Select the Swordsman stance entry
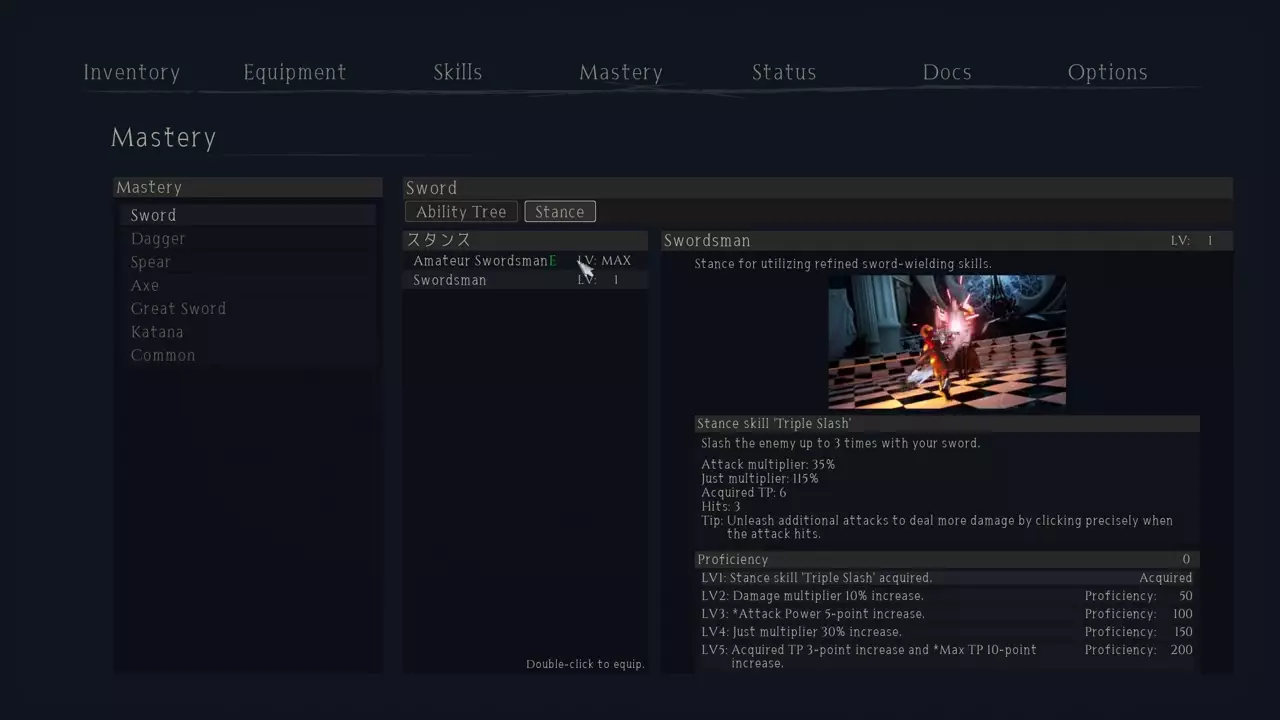Image resolution: width=1280 pixels, height=720 pixels. point(526,280)
